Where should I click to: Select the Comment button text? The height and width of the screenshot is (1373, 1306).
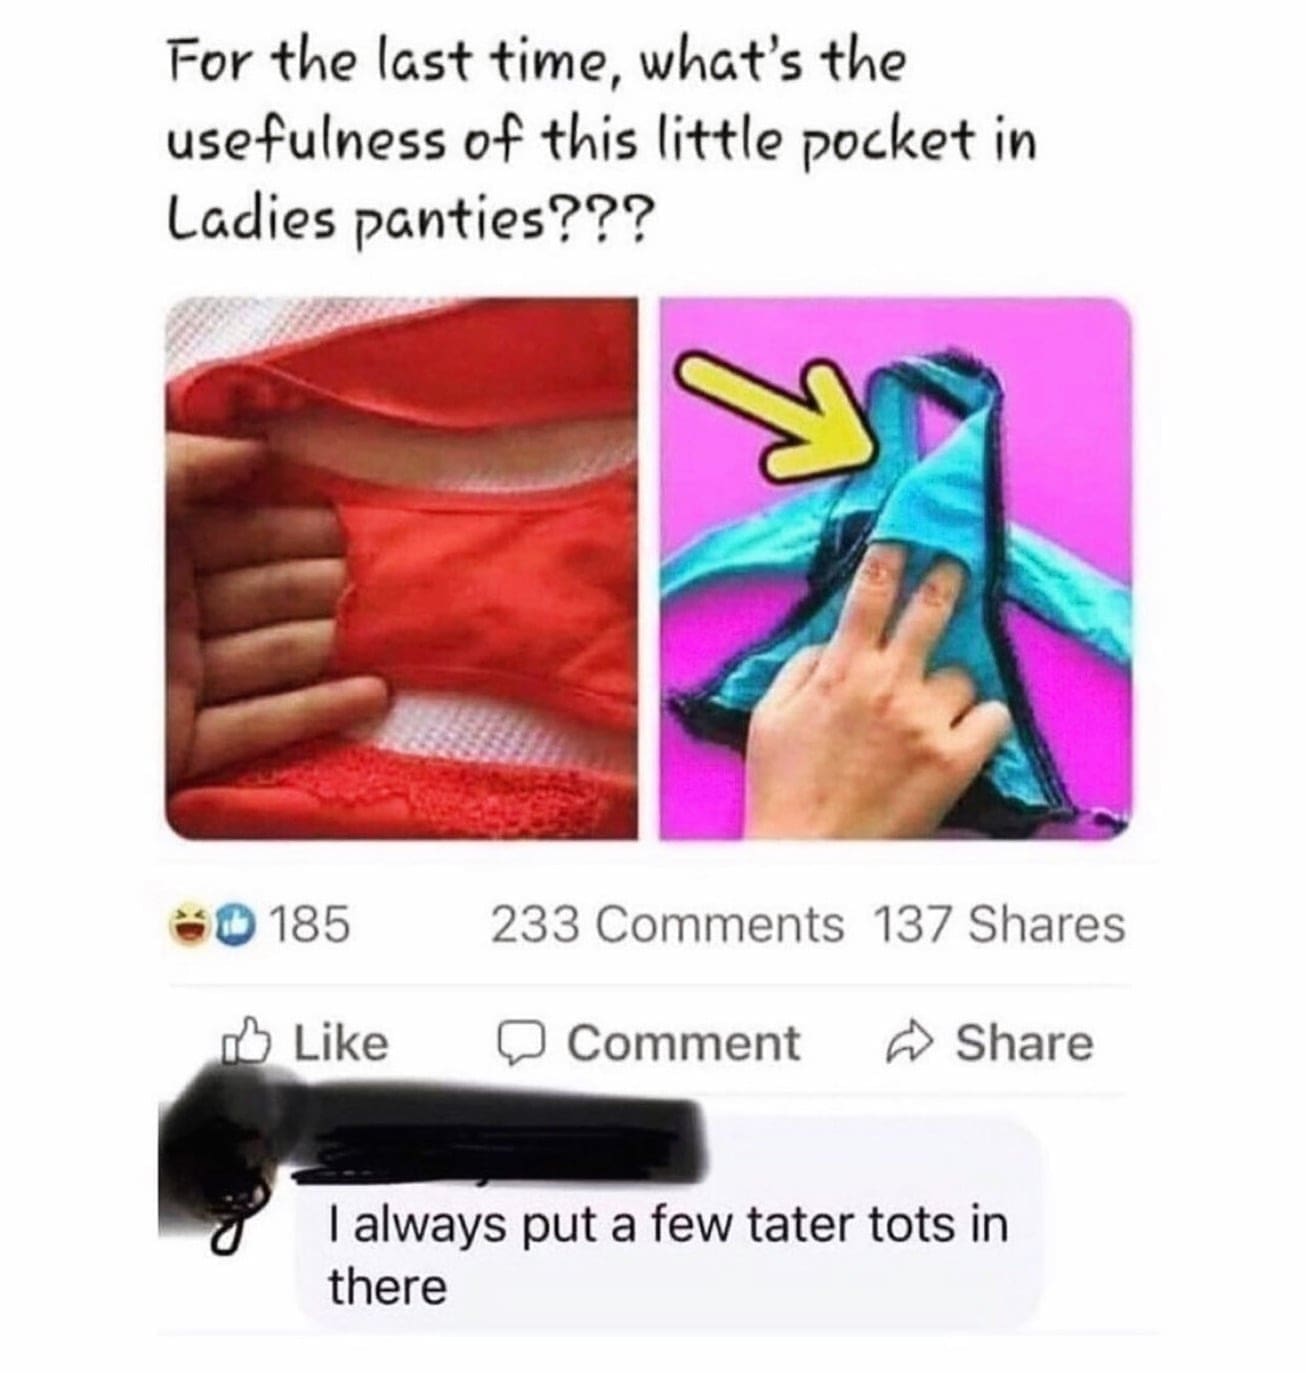tap(684, 1043)
